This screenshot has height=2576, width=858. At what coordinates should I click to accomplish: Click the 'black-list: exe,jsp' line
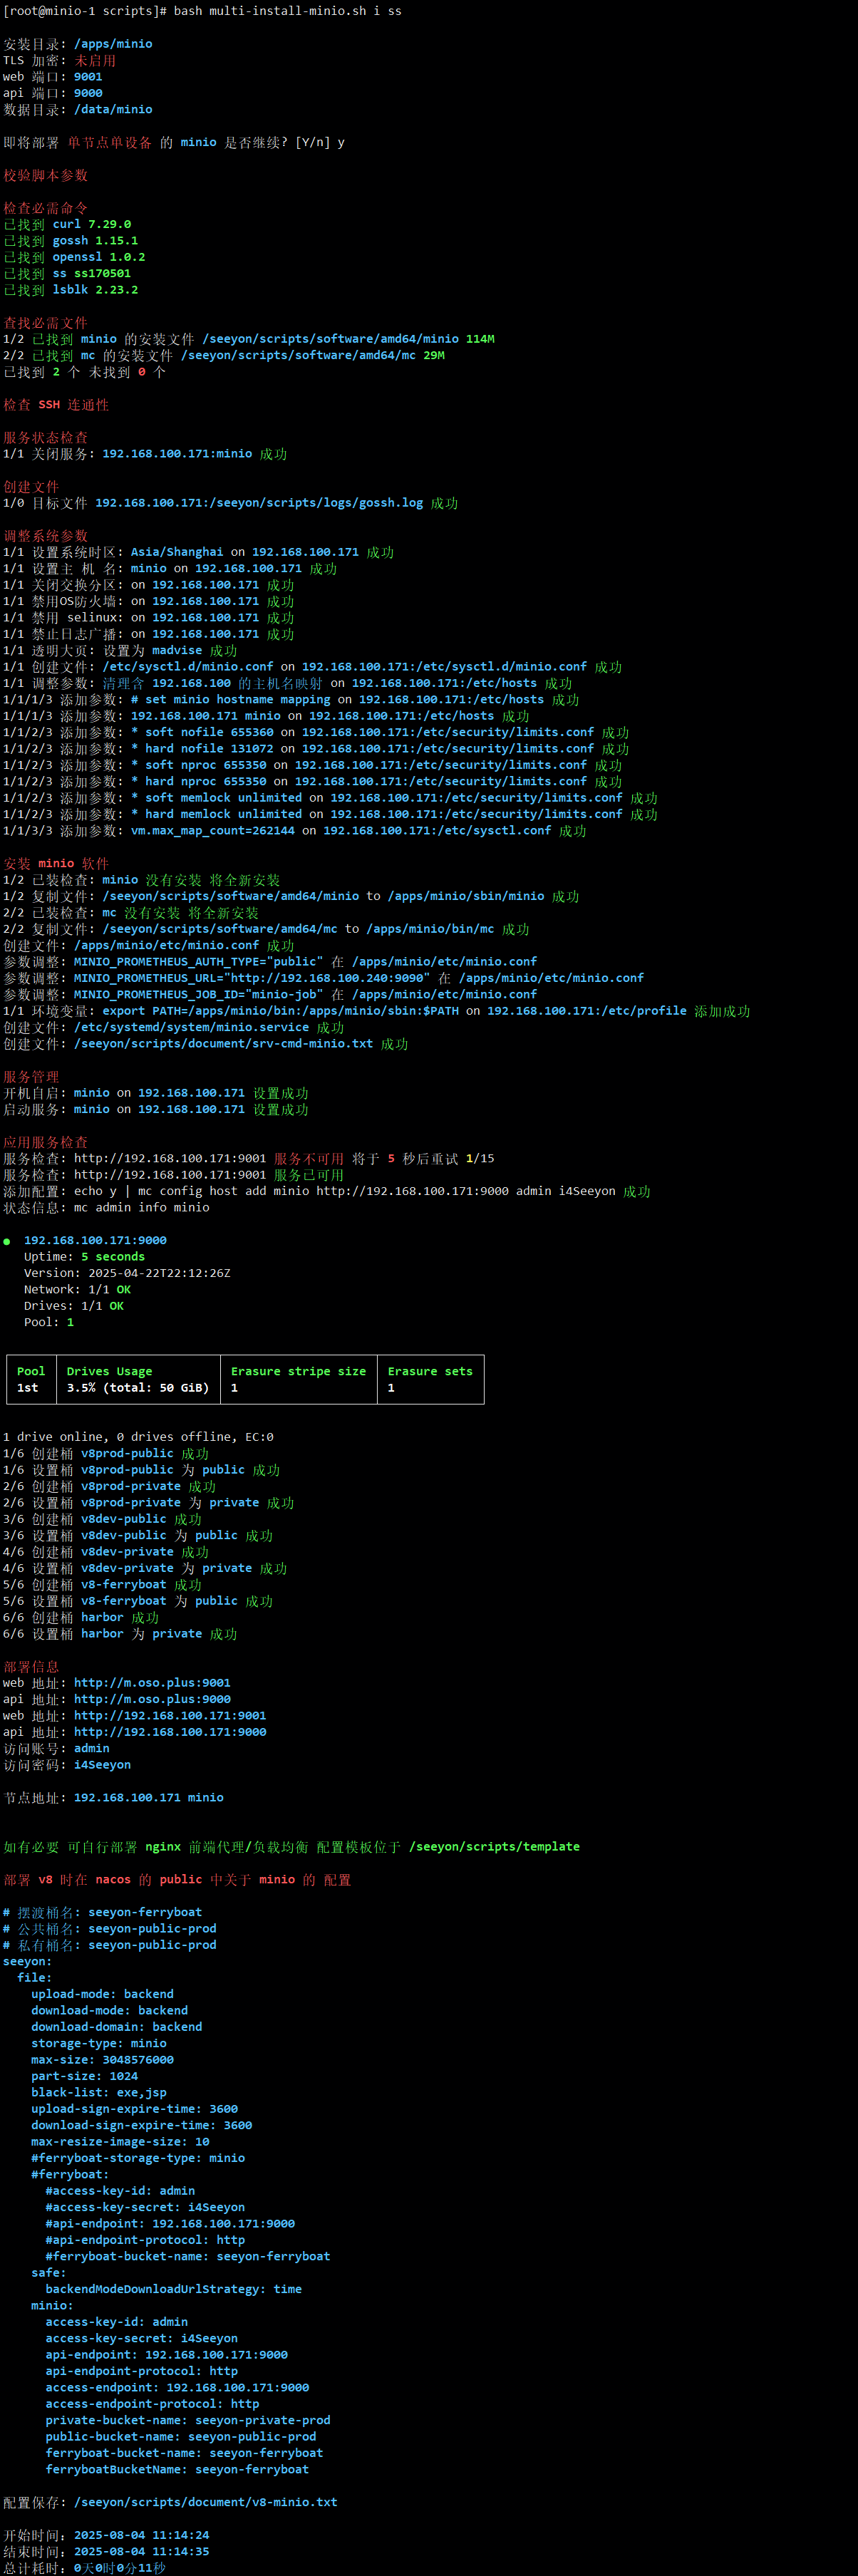tap(99, 2092)
